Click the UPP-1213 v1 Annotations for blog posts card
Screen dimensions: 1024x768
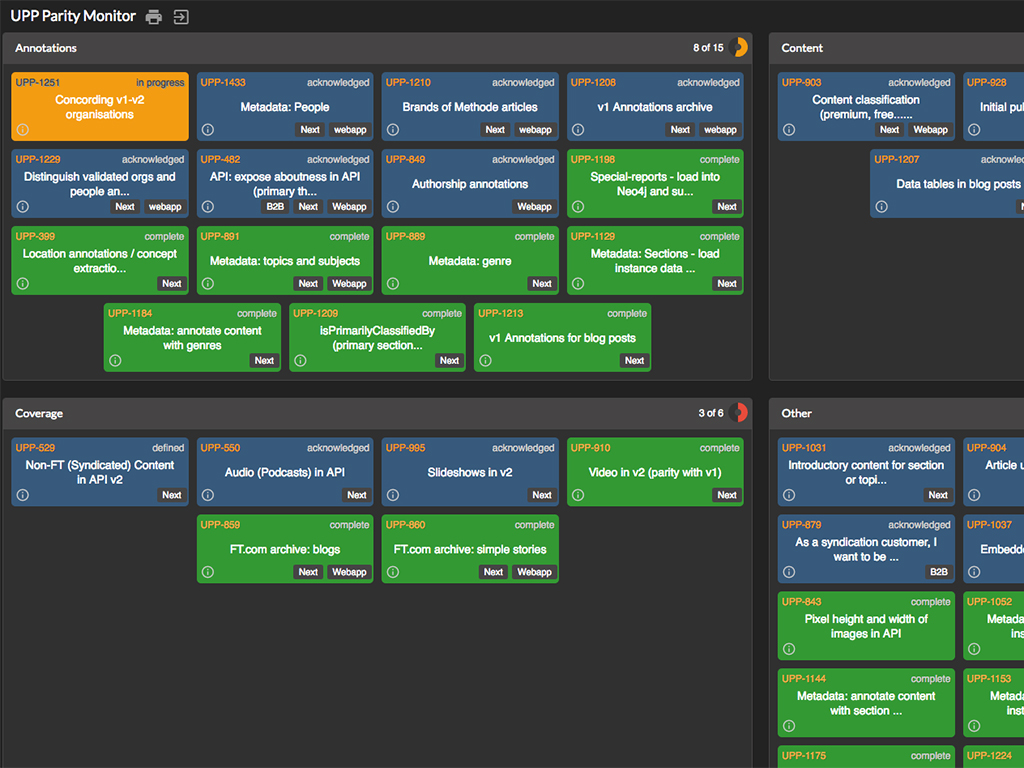(562, 337)
